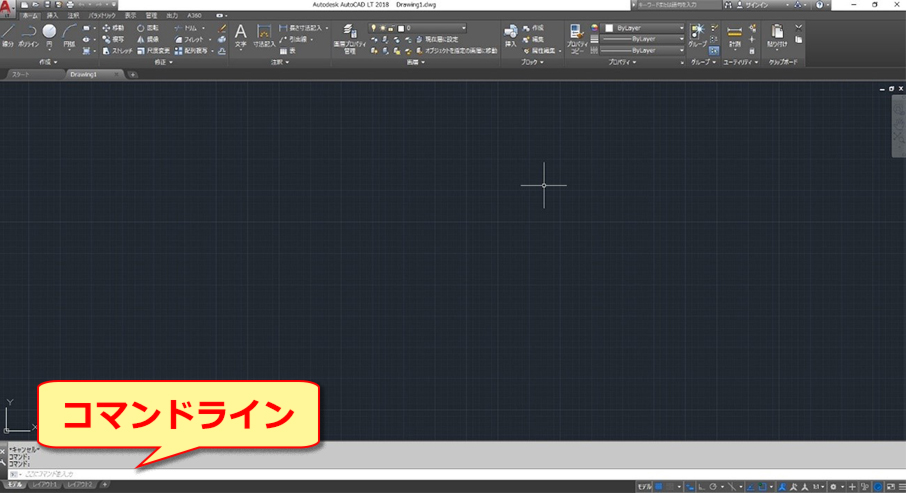Open the linetype ByLayer dropdown
Image resolution: width=906 pixels, height=493 pixels.
644,51
